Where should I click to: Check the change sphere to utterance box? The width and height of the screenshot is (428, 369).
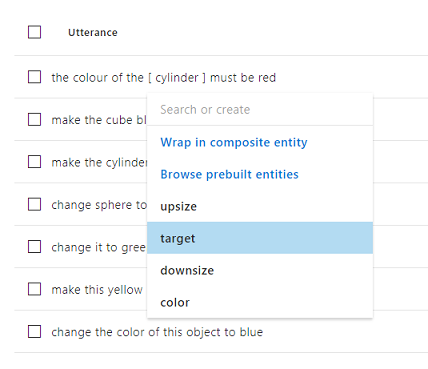coord(34,204)
